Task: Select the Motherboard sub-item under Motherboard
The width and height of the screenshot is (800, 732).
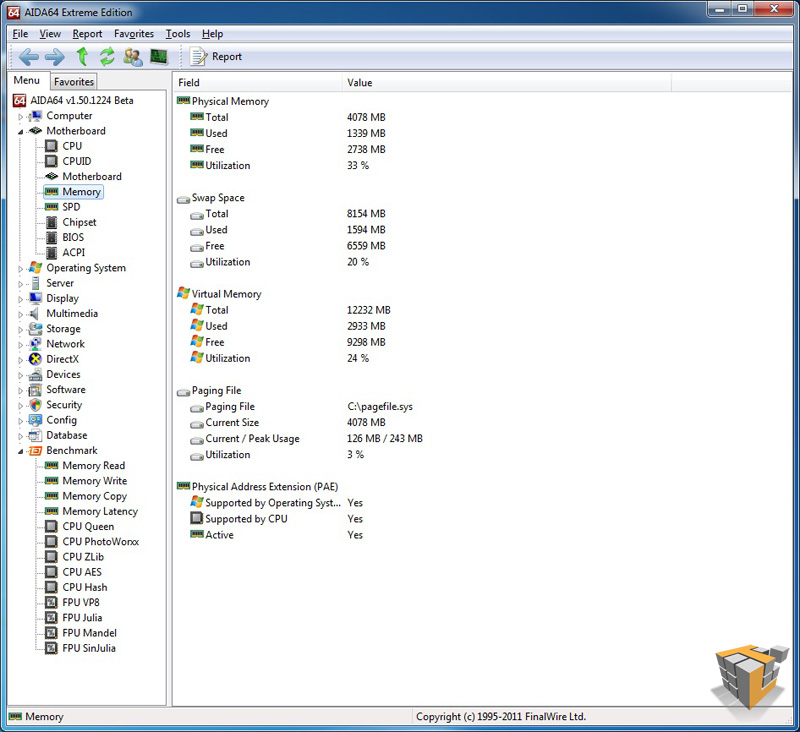Action: pyautogui.click(x=84, y=176)
